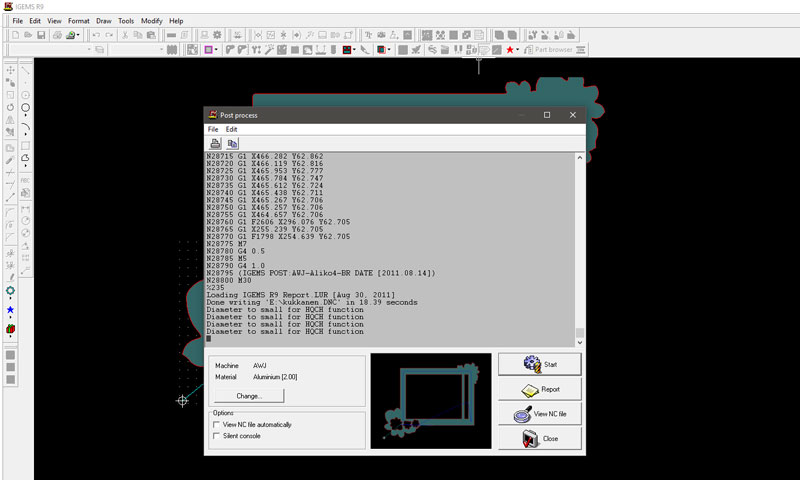Click the 'Aluminium [2.00]' material value
This screenshot has width=800, height=480.
click(x=275, y=377)
